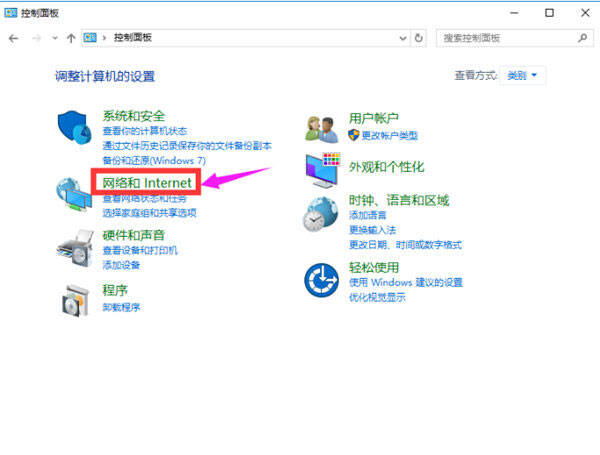The width and height of the screenshot is (600, 455).
Task: Open 查看网络状态和任务 link
Action: point(144,198)
